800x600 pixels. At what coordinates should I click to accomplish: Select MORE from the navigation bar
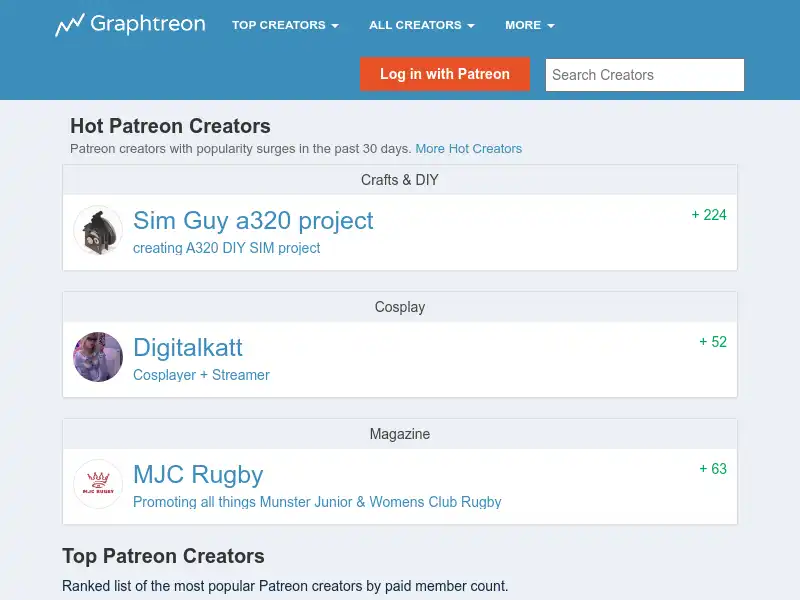coord(529,25)
